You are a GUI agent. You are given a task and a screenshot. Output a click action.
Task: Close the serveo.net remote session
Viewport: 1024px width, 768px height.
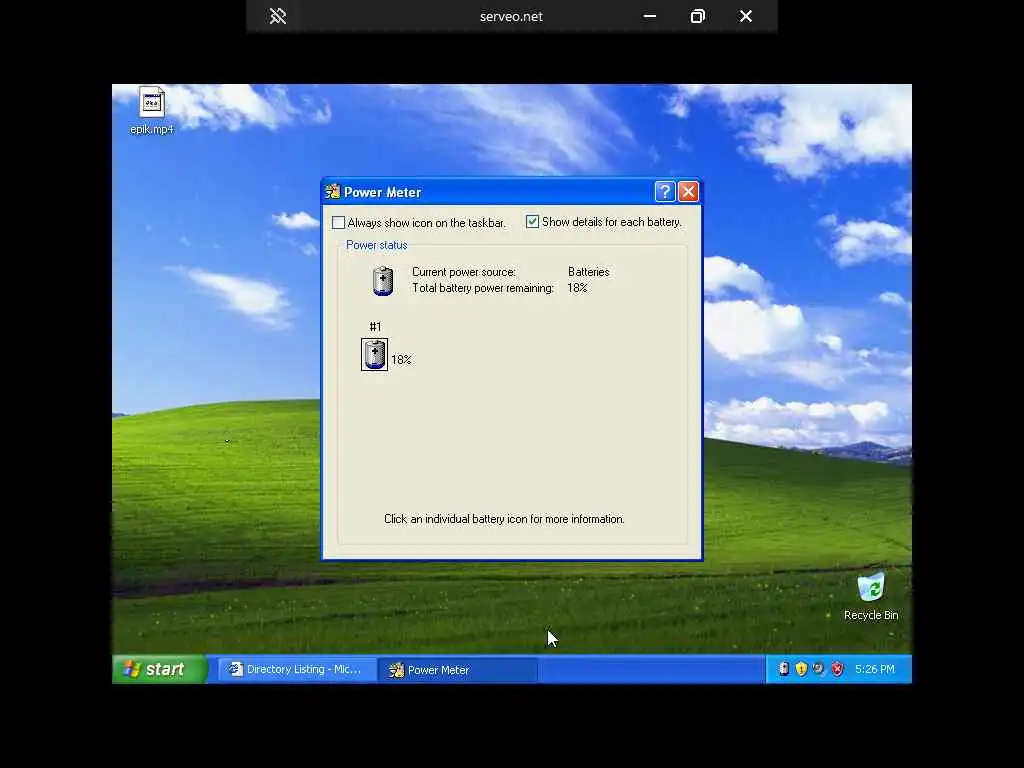[x=746, y=16]
